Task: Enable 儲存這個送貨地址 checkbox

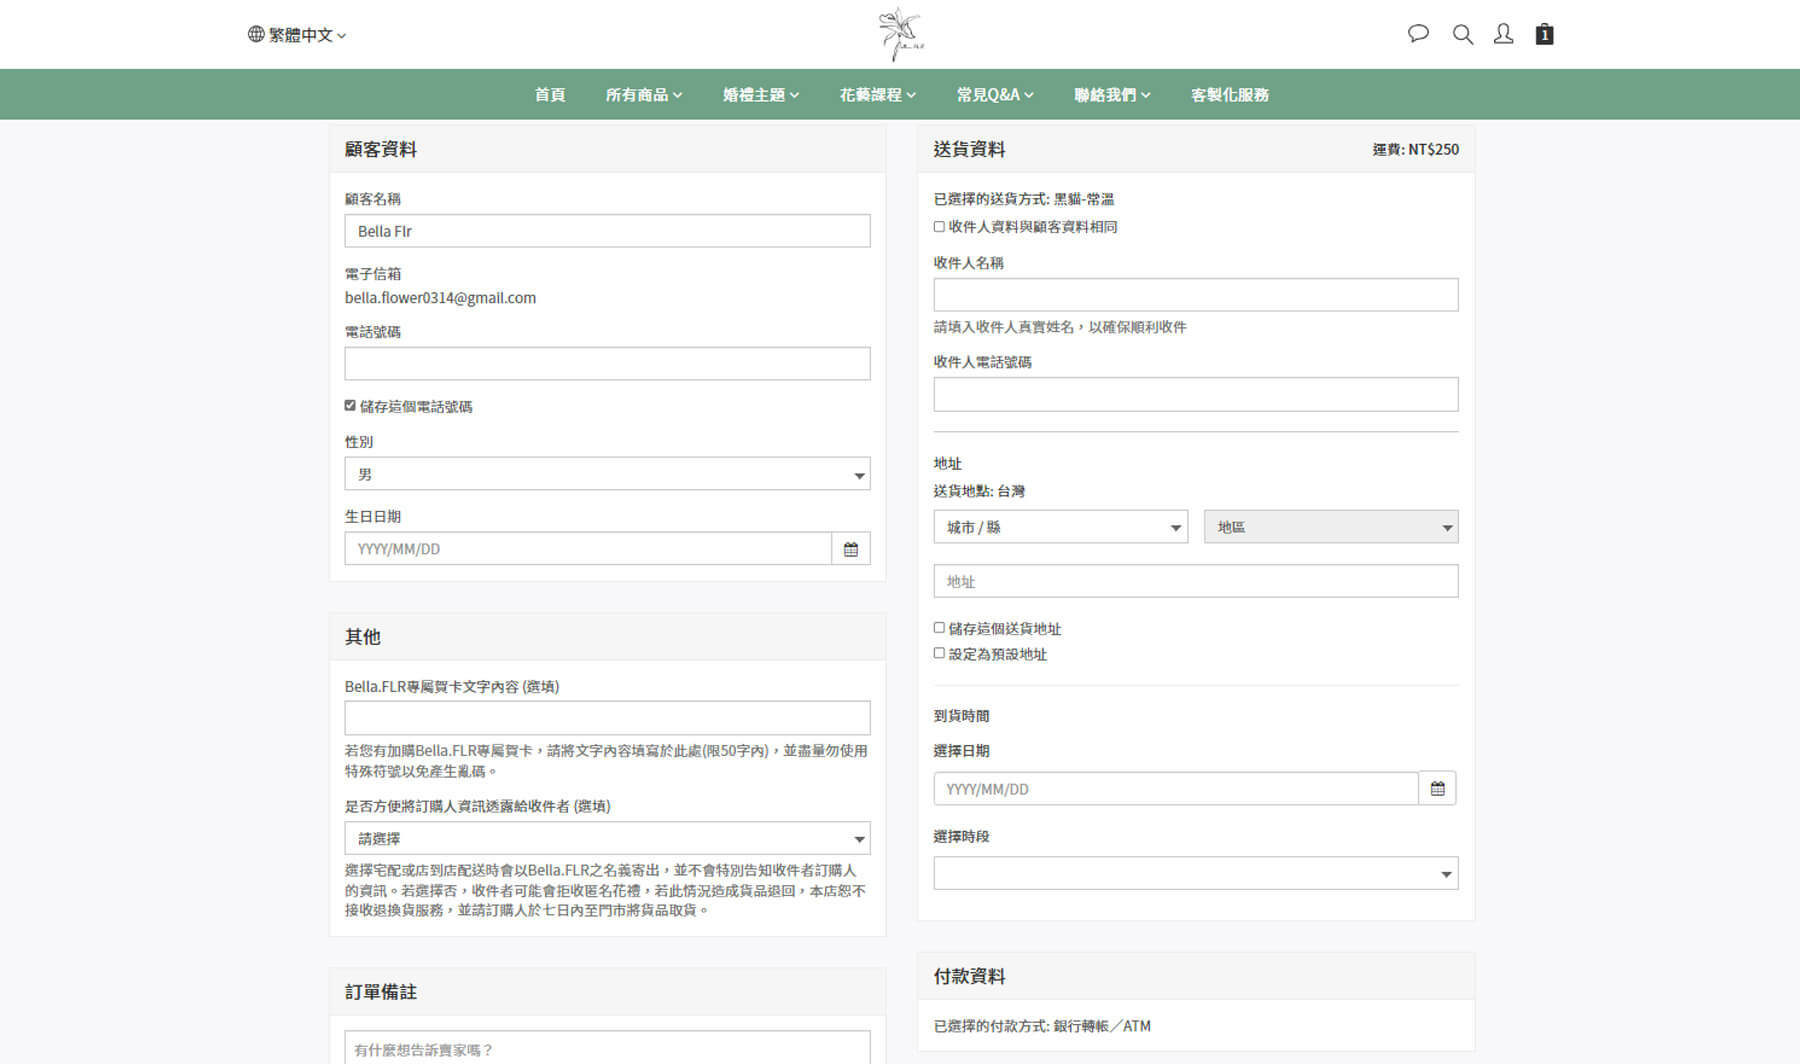Action: 939,628
